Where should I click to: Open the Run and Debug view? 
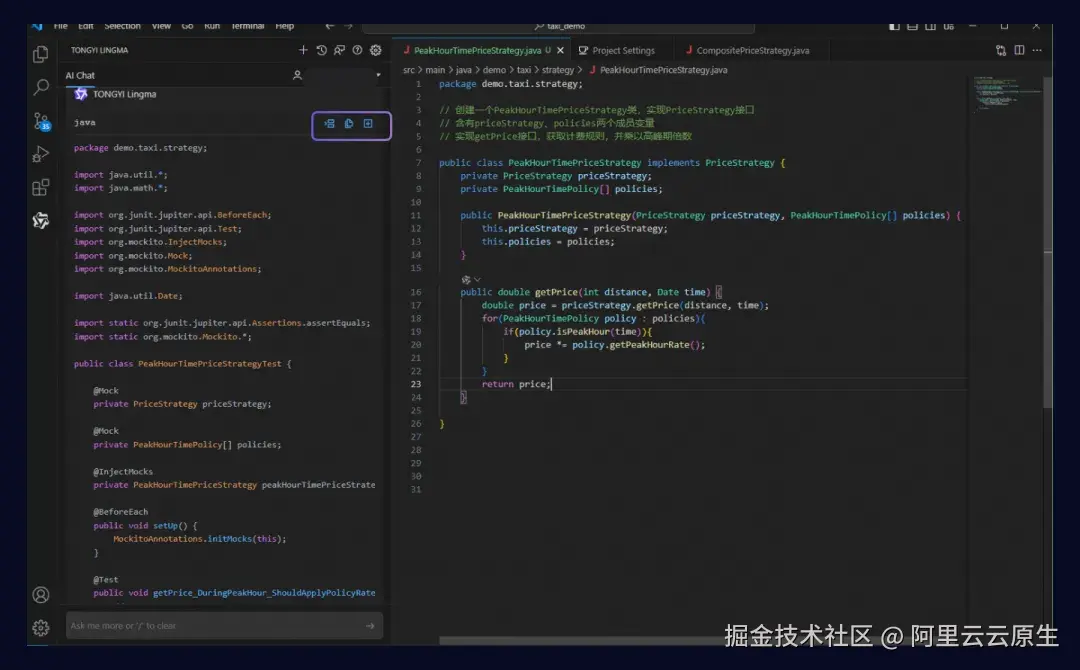(x=41, y=154)
